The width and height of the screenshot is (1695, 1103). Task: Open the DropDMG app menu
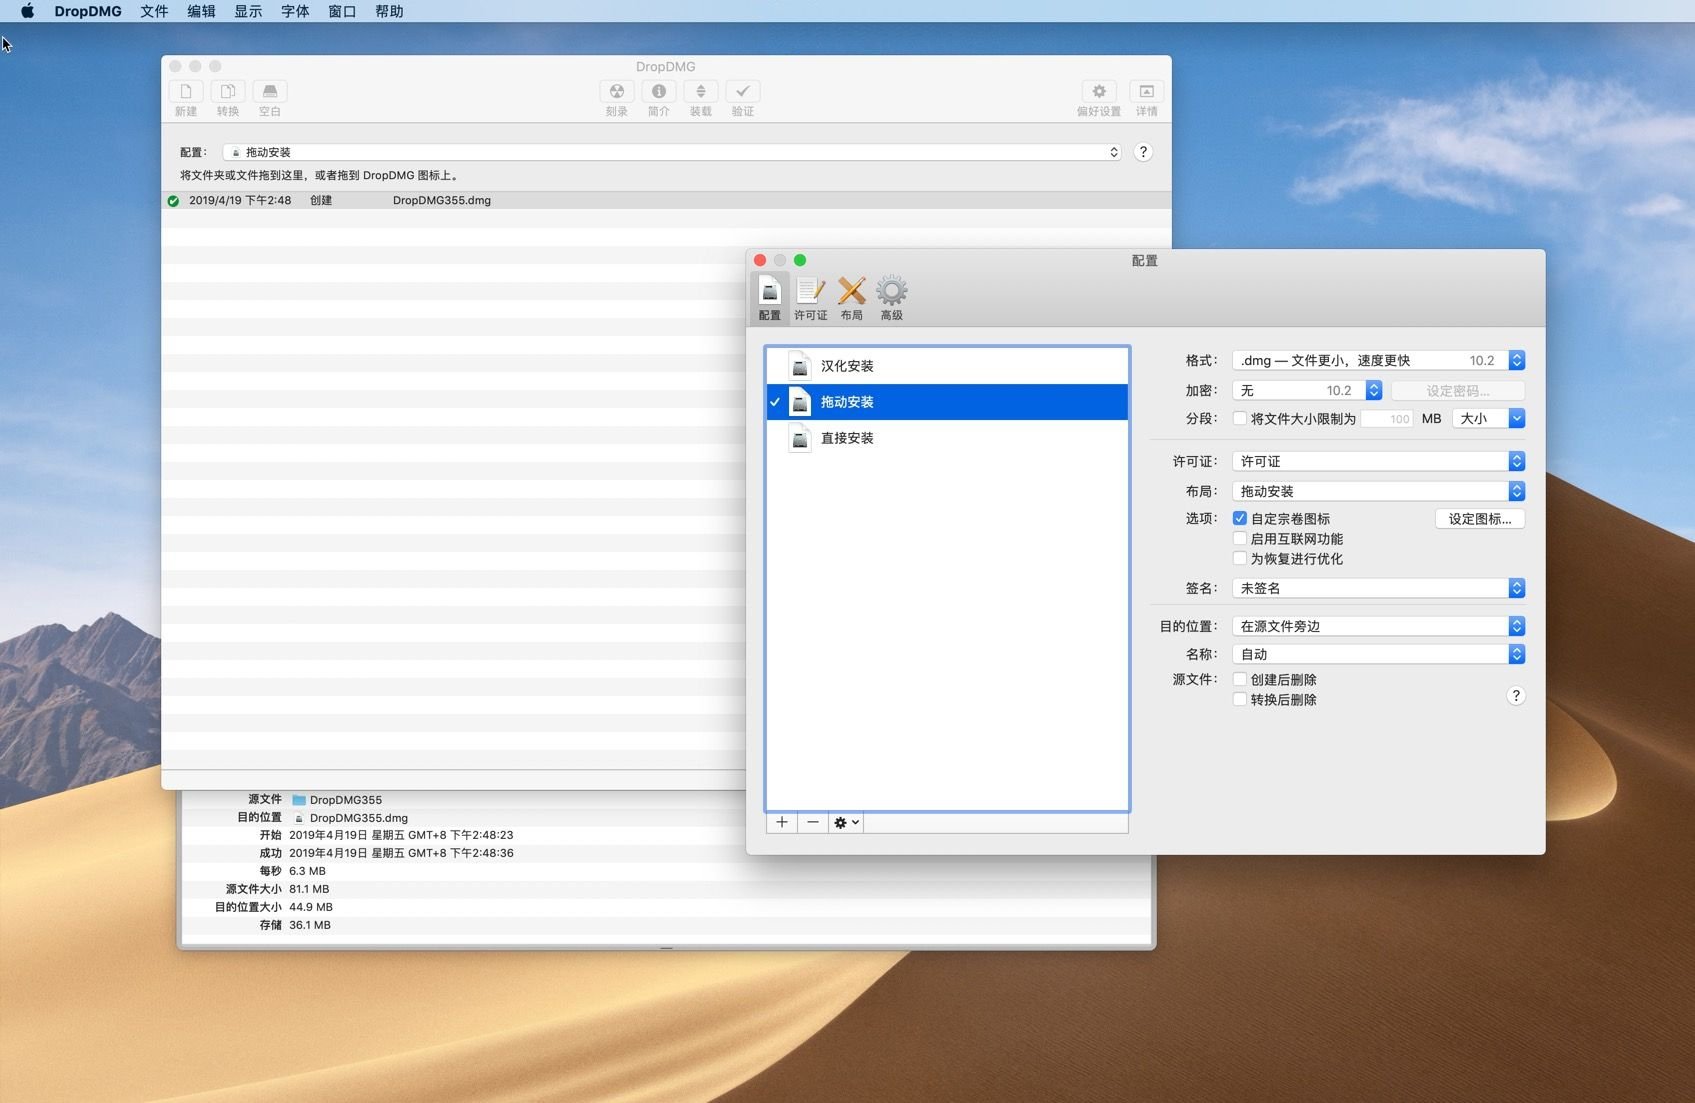(x=88, y=11)
